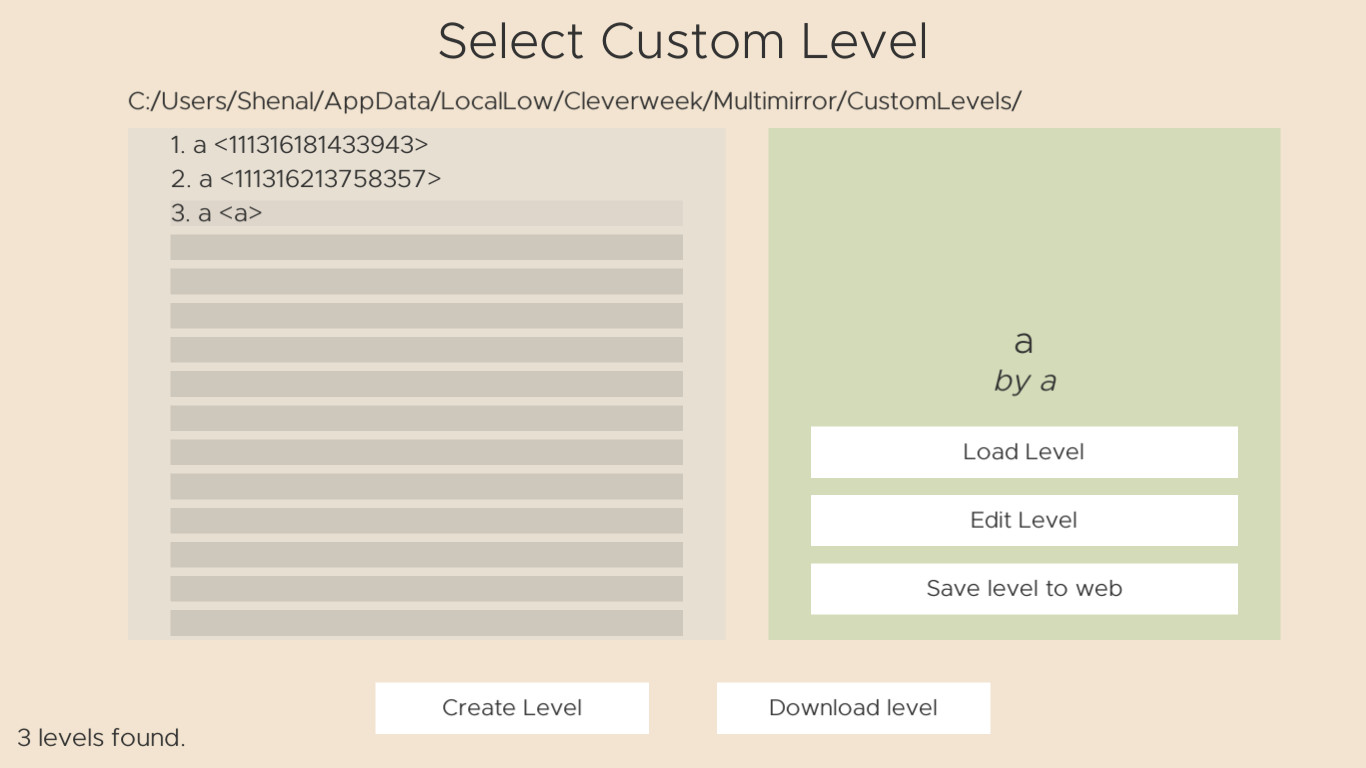Screen dimensions: 1366x768
Task: Click the Select Custom Level title
Action: [683, 41]
